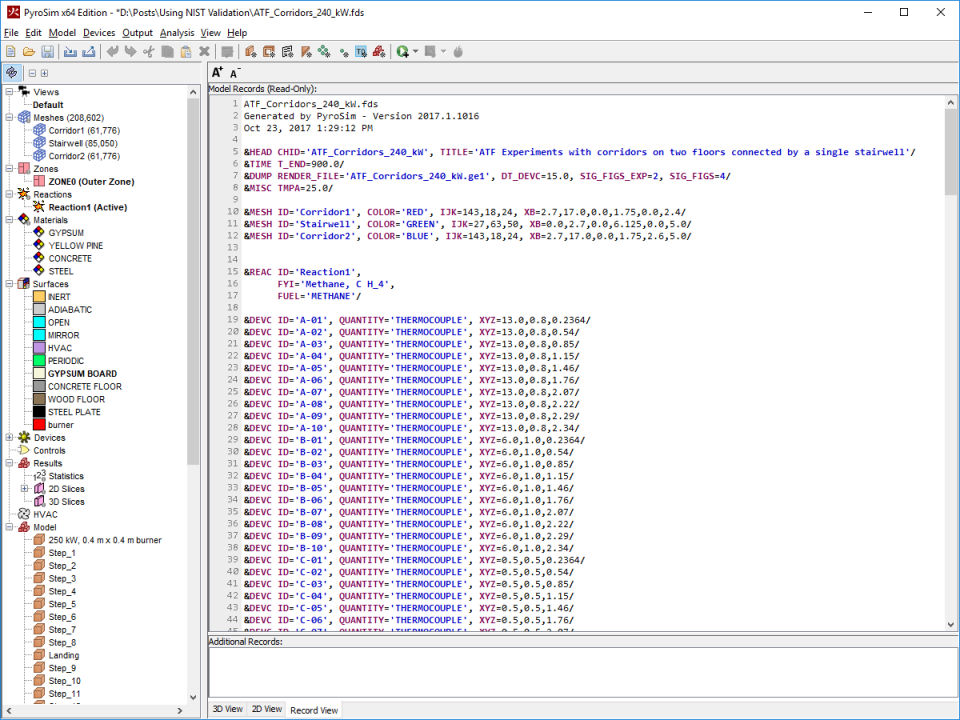960x720 pixels.
Task: Click the Additional Records input area
Action: (580, 670)
